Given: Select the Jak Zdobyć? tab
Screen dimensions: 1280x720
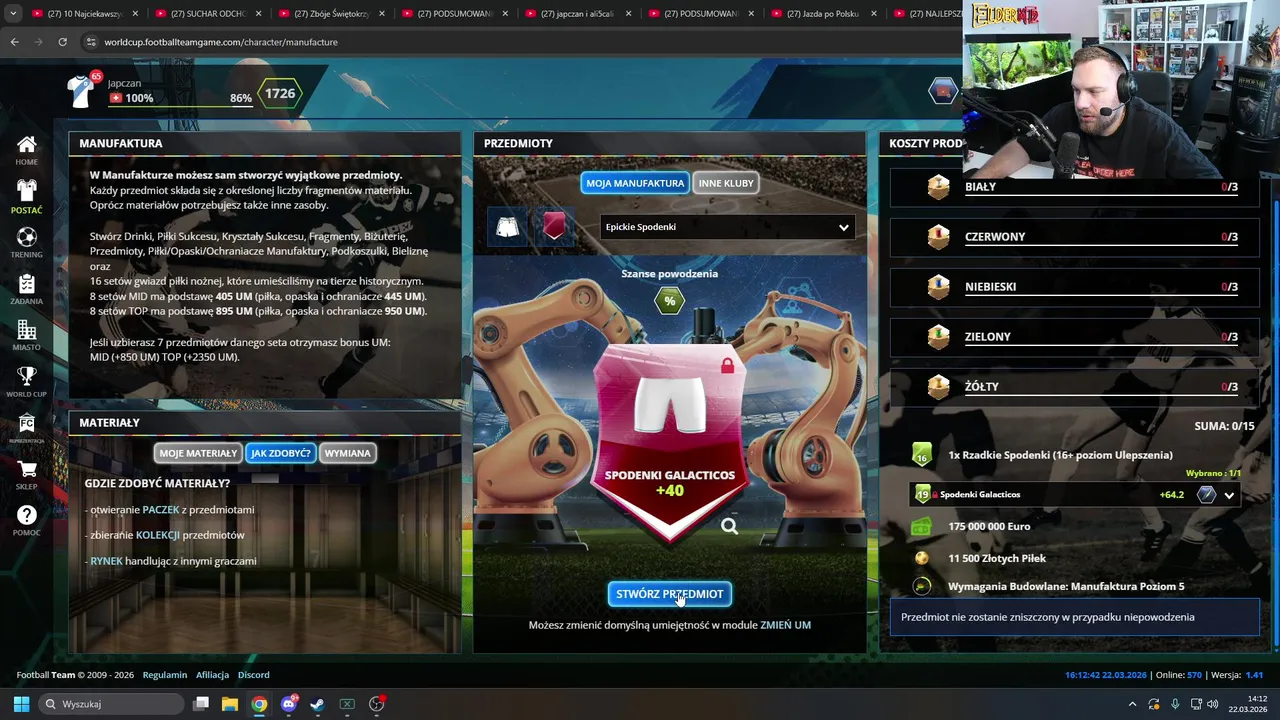Looking at the screenshot, I should 281,453.
